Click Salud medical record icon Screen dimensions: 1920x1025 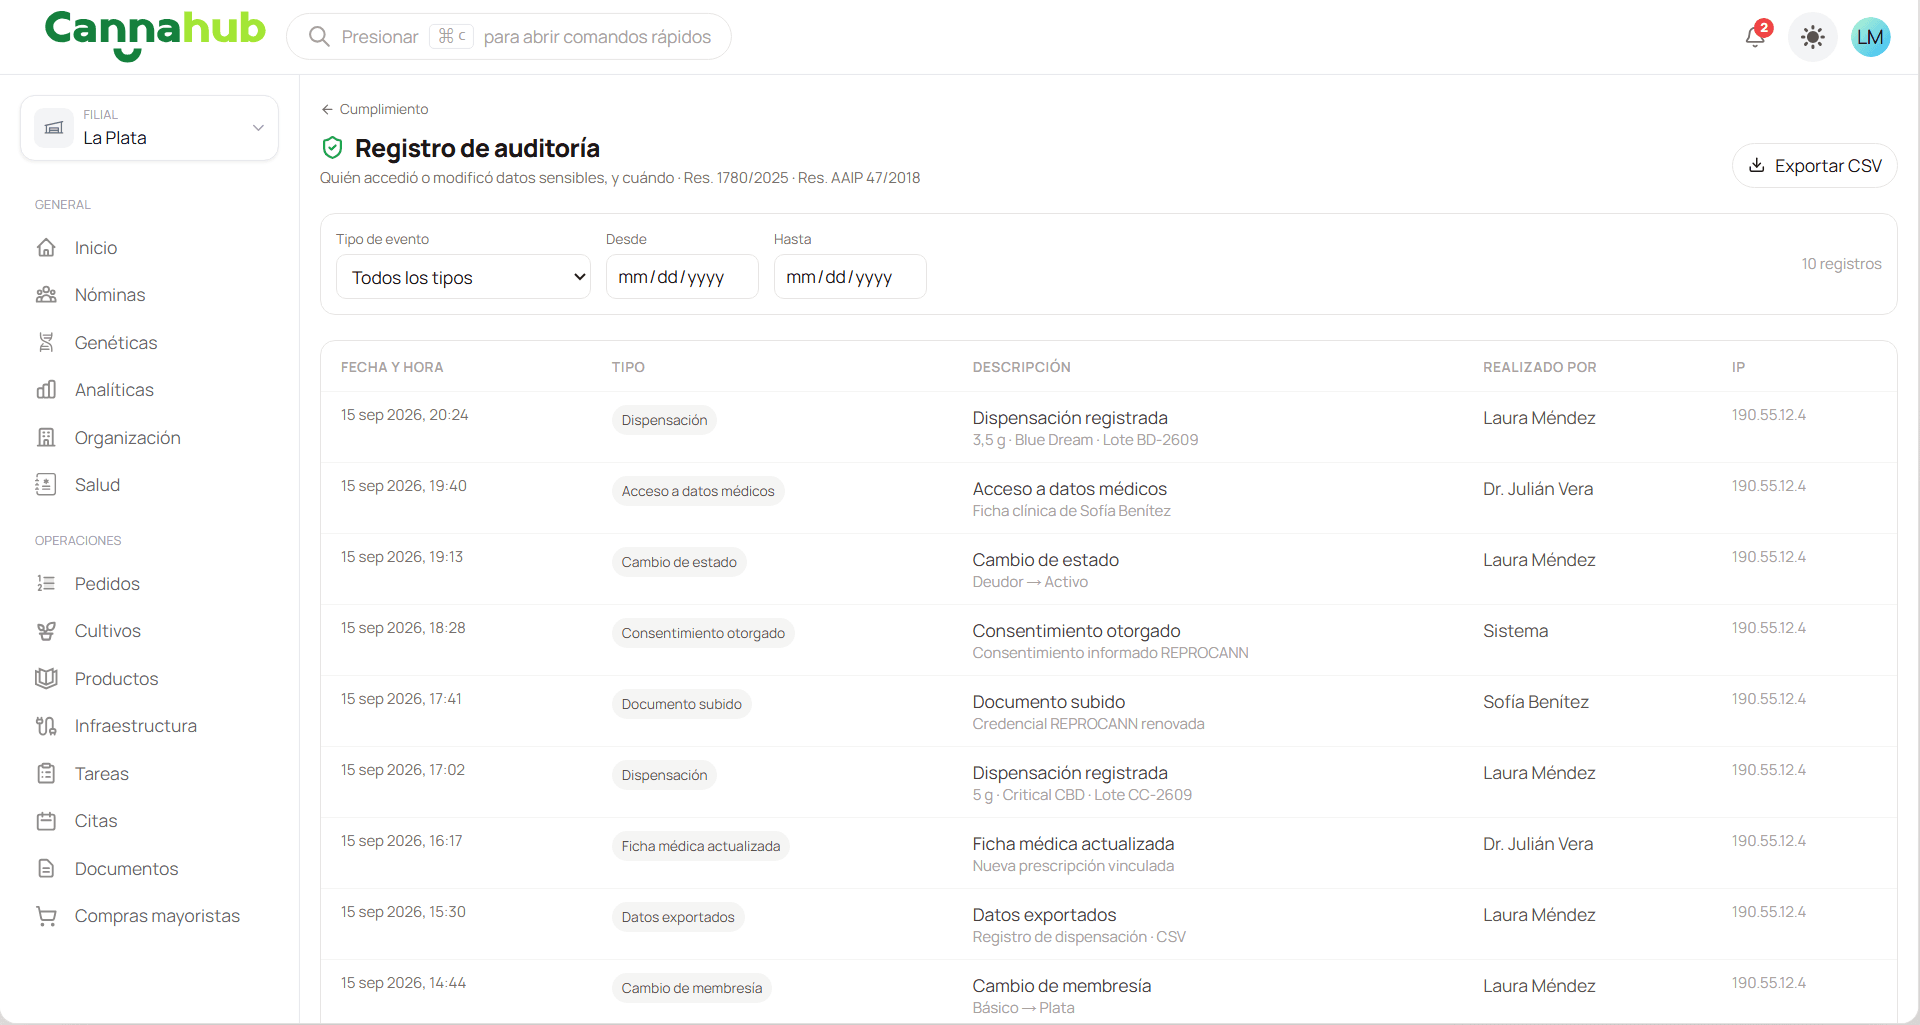46,485
